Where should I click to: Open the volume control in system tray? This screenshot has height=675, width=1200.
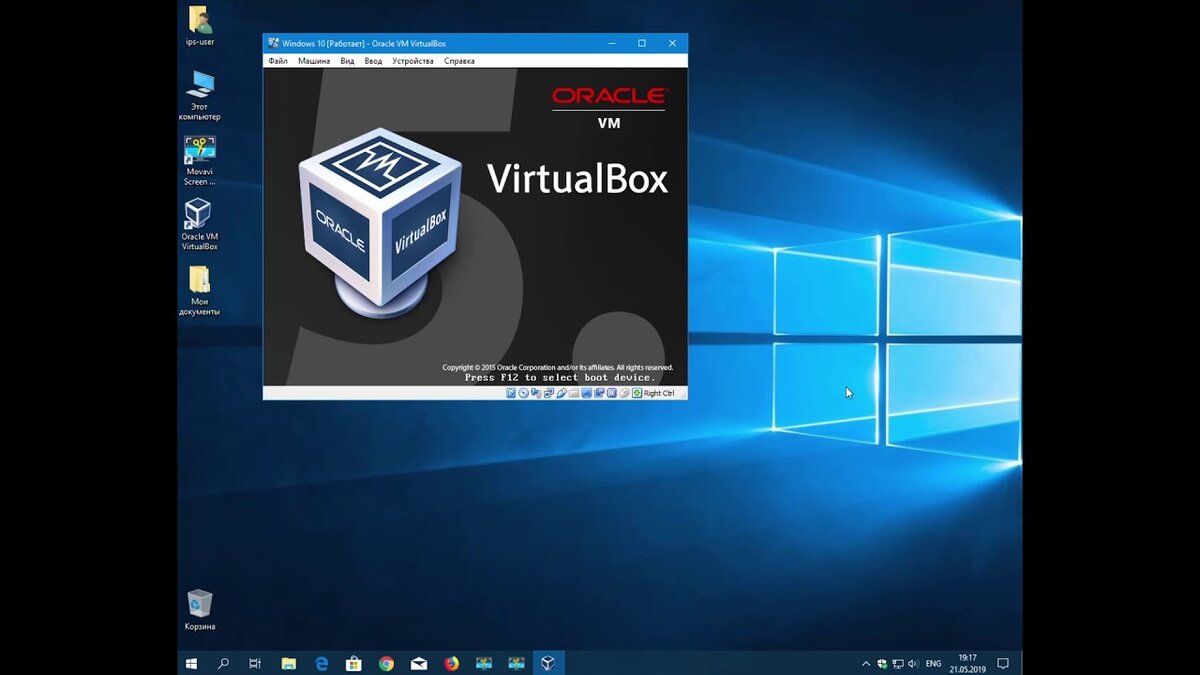(x=913, y=664)
